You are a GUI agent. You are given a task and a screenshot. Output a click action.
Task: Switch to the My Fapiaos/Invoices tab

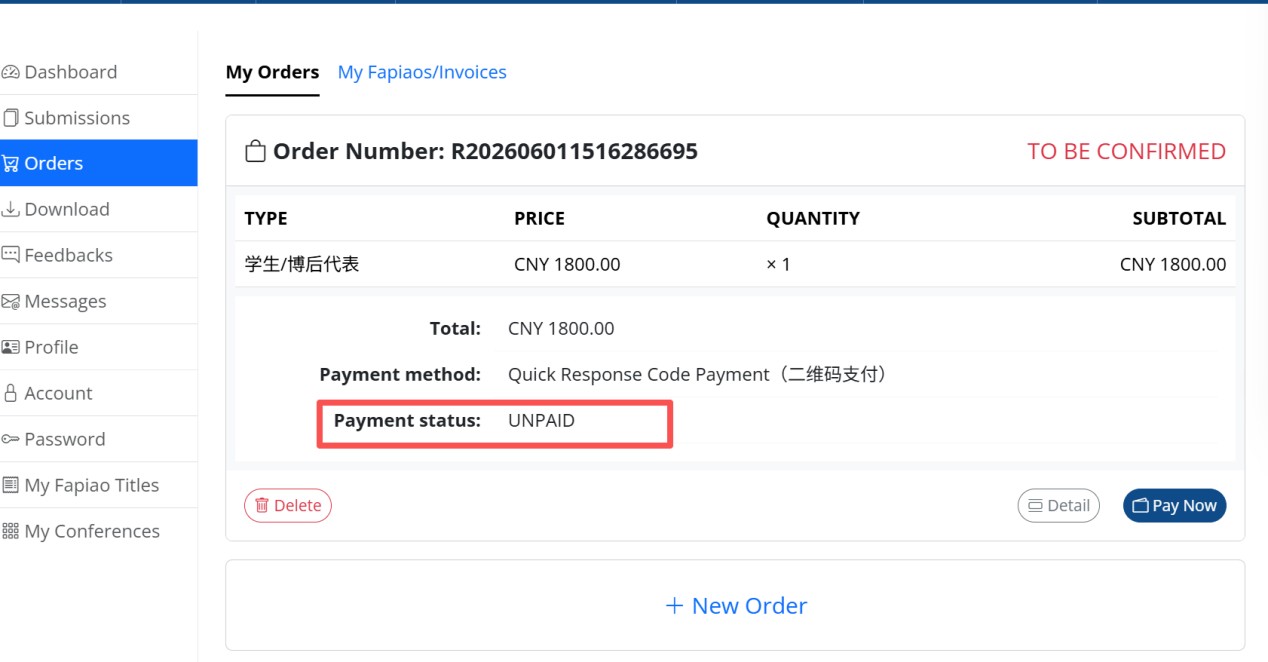pyautogui.click(x=422, y=72)
